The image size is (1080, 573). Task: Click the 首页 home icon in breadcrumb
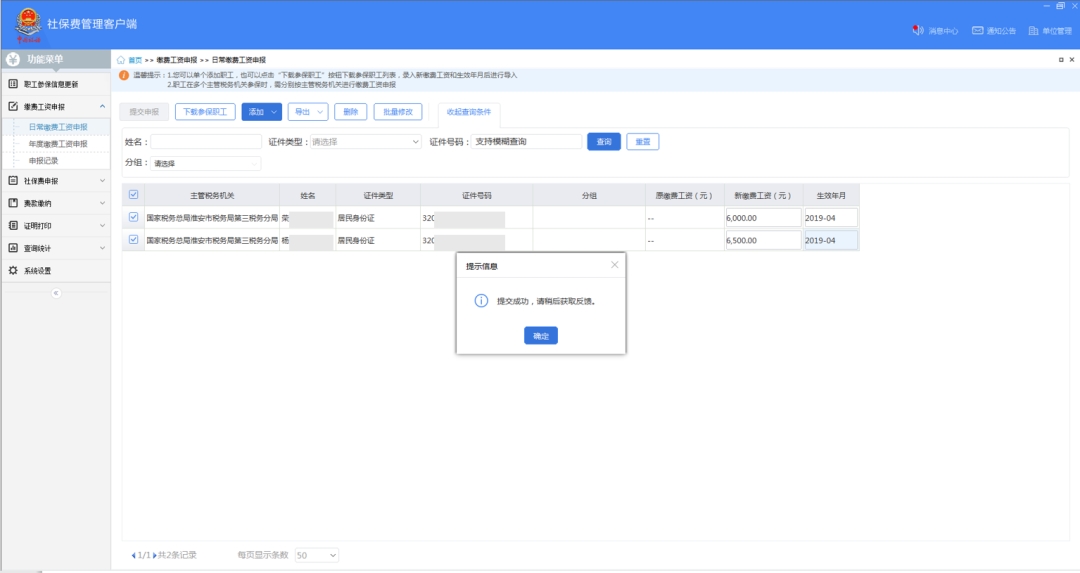(122, 60)
